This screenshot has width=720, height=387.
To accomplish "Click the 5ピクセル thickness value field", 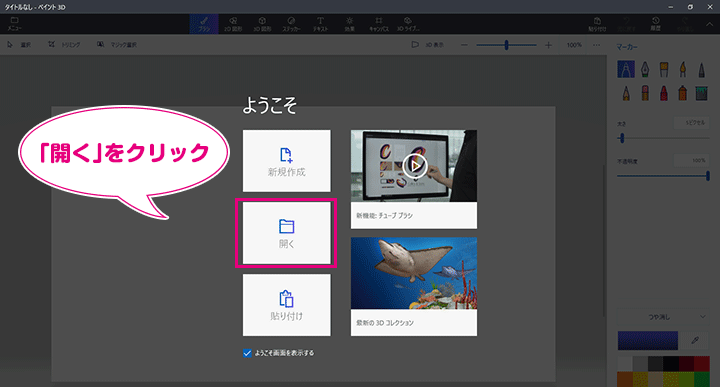I will click(x=692, y=123).
